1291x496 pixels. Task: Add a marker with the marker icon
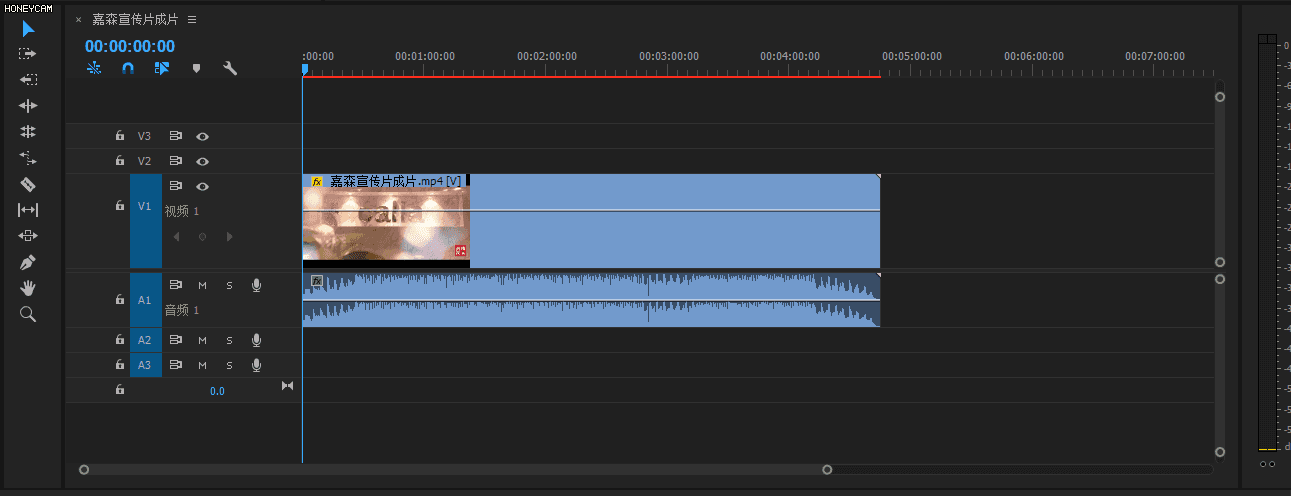[x=196, y=69]
